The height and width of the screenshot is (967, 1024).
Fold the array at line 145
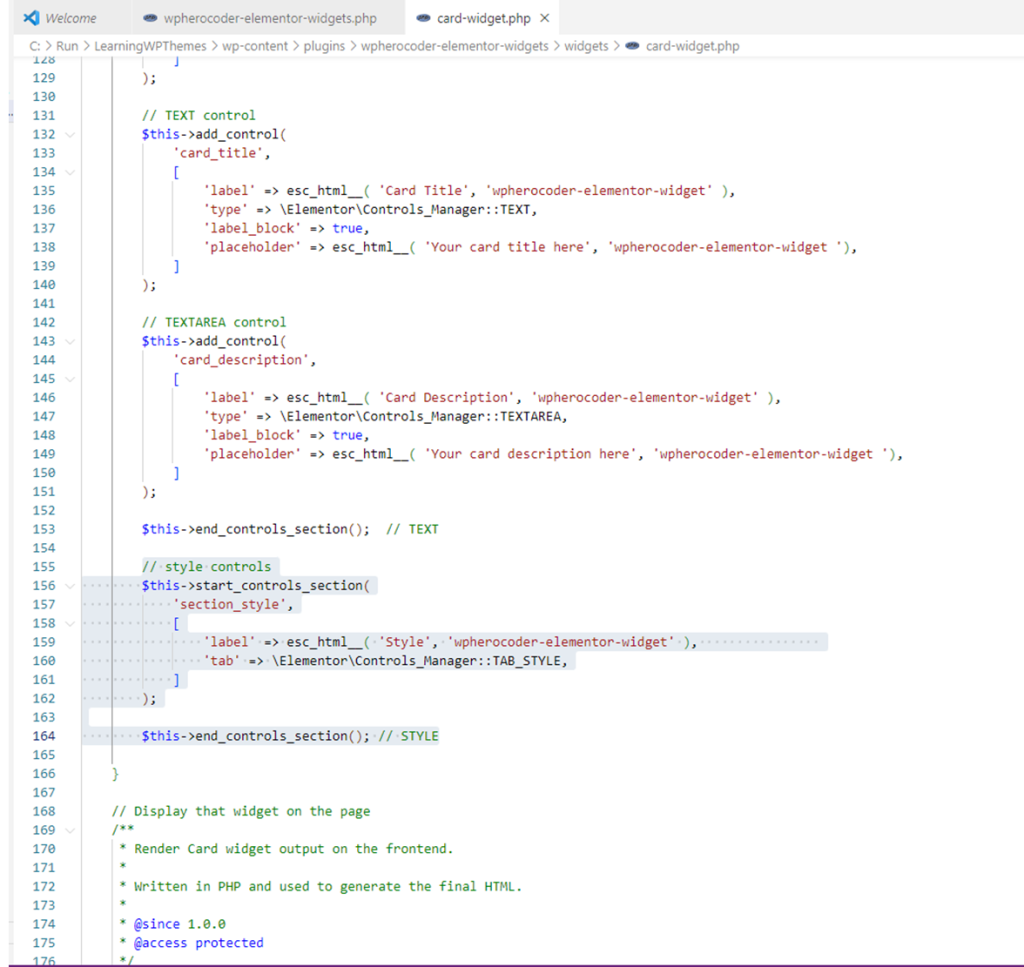click(70, 379)
